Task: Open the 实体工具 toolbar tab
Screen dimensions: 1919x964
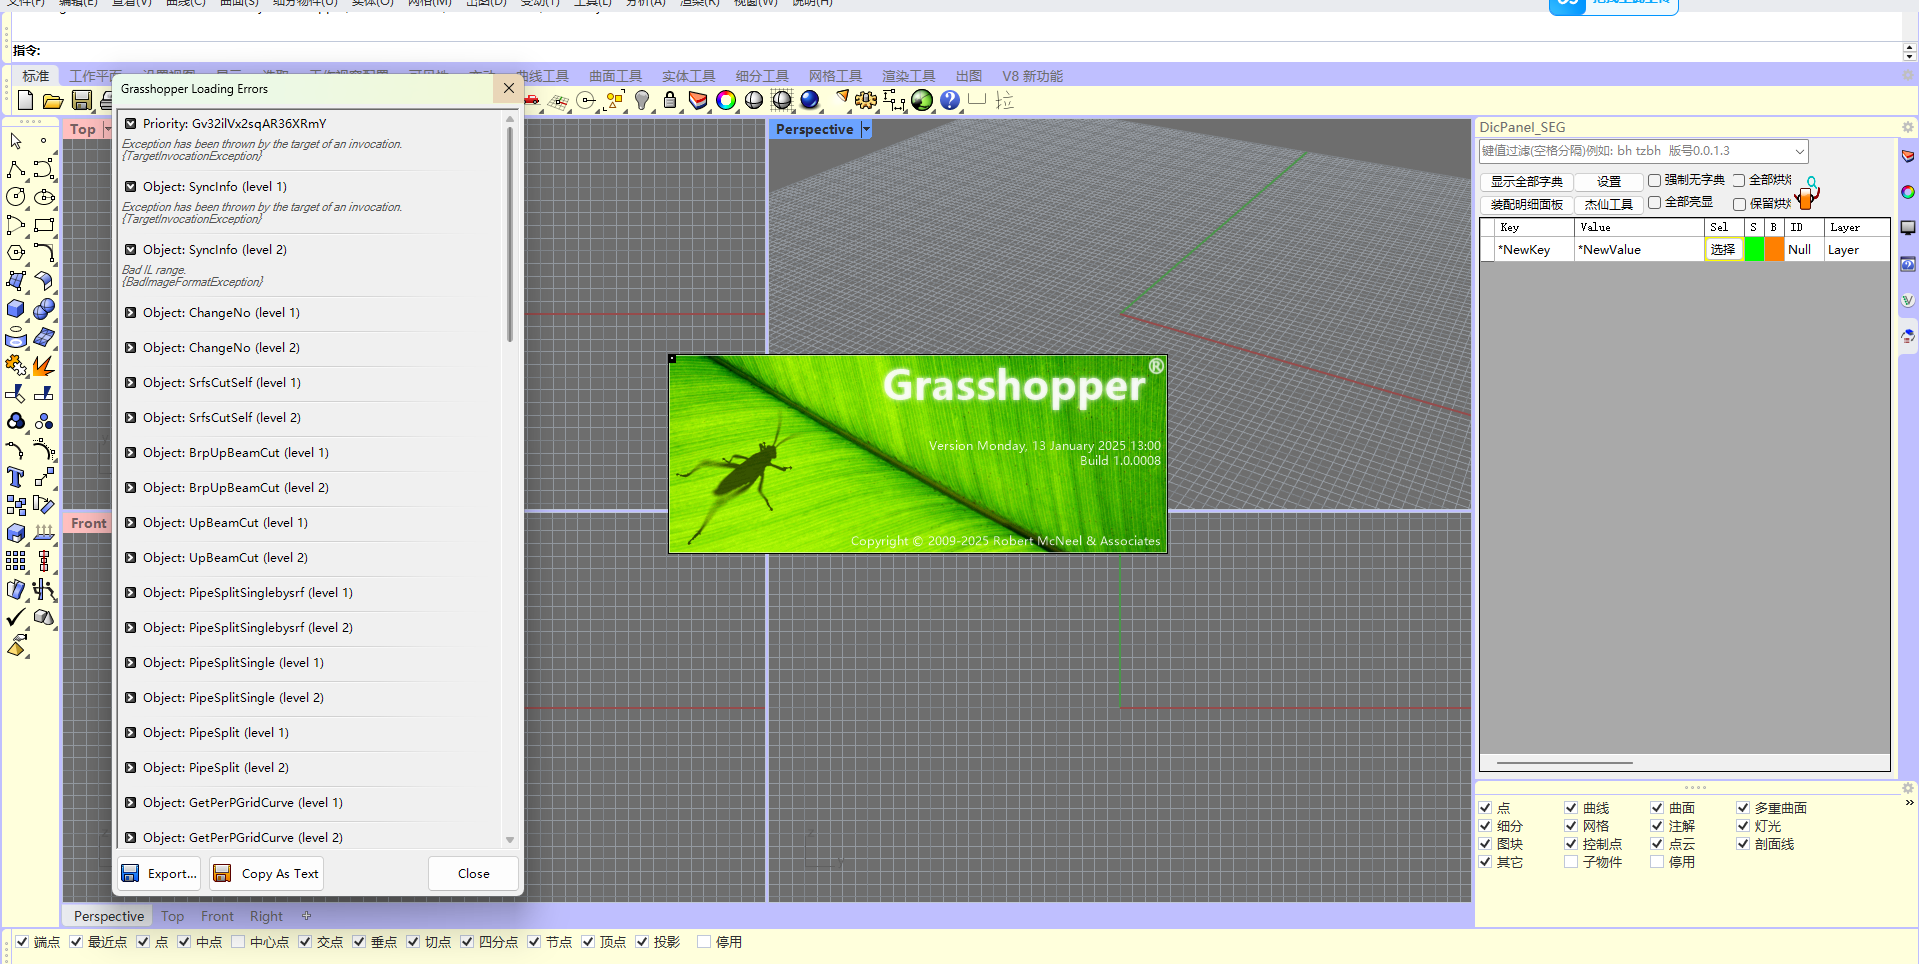Action: [x=689, y=76]
